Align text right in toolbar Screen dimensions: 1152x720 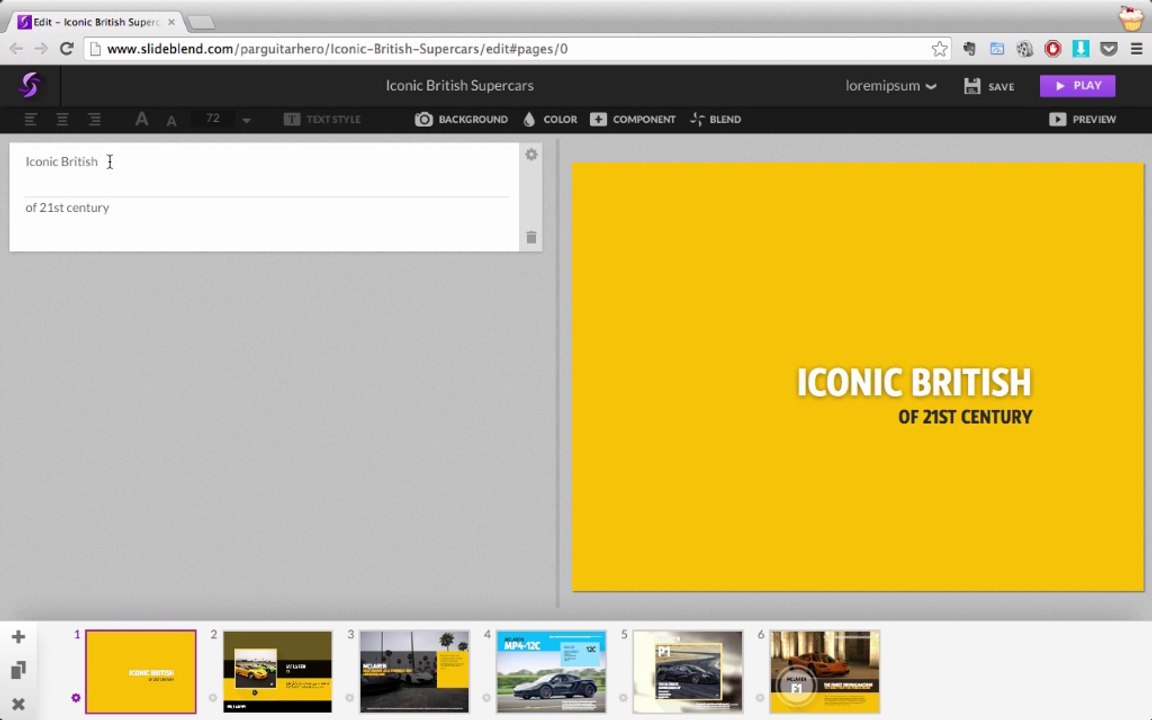pyautogui.click(x=94, y=119)
